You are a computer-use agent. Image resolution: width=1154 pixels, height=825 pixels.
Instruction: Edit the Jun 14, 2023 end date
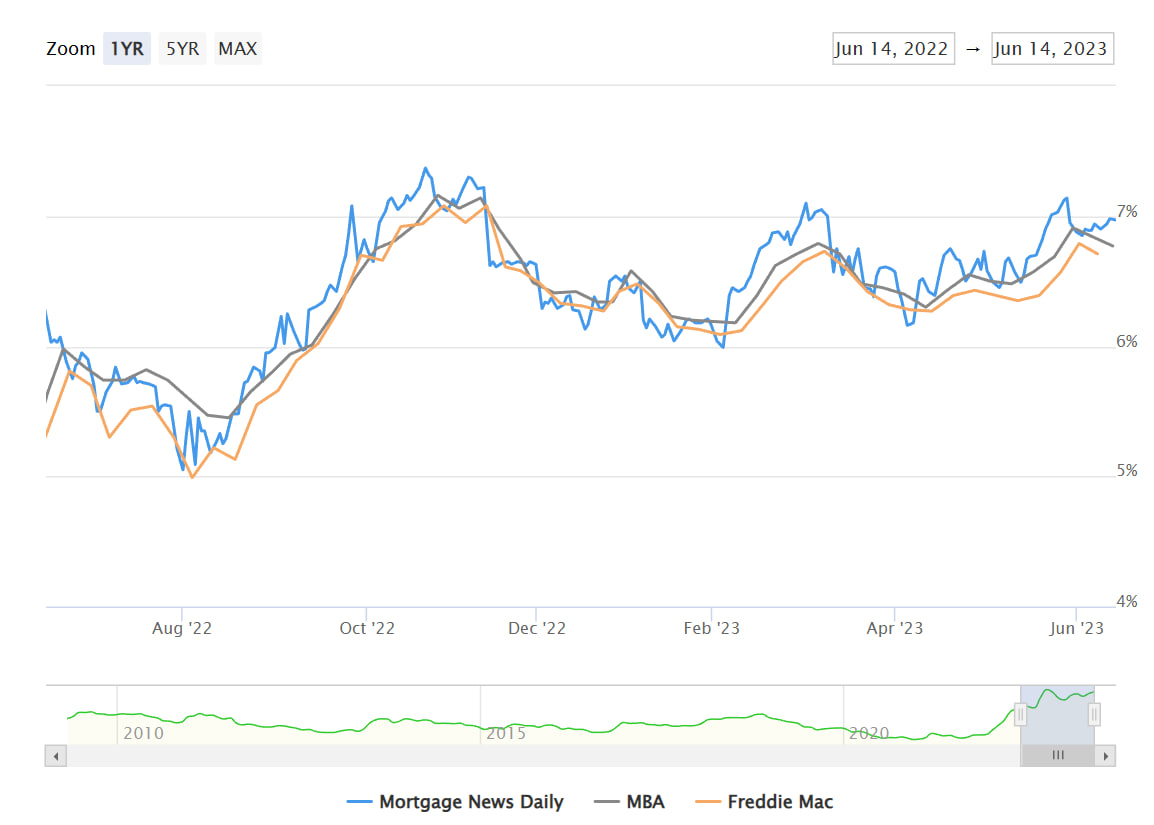(x=1052, y=49)
